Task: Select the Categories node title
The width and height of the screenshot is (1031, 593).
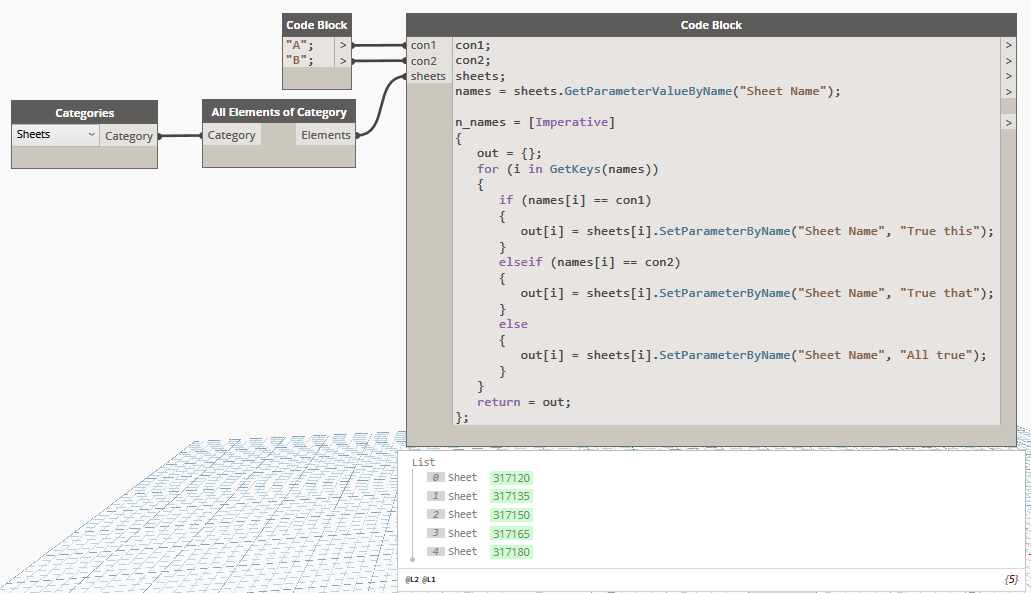Action: pyautogui.click(x=84, y=113)
